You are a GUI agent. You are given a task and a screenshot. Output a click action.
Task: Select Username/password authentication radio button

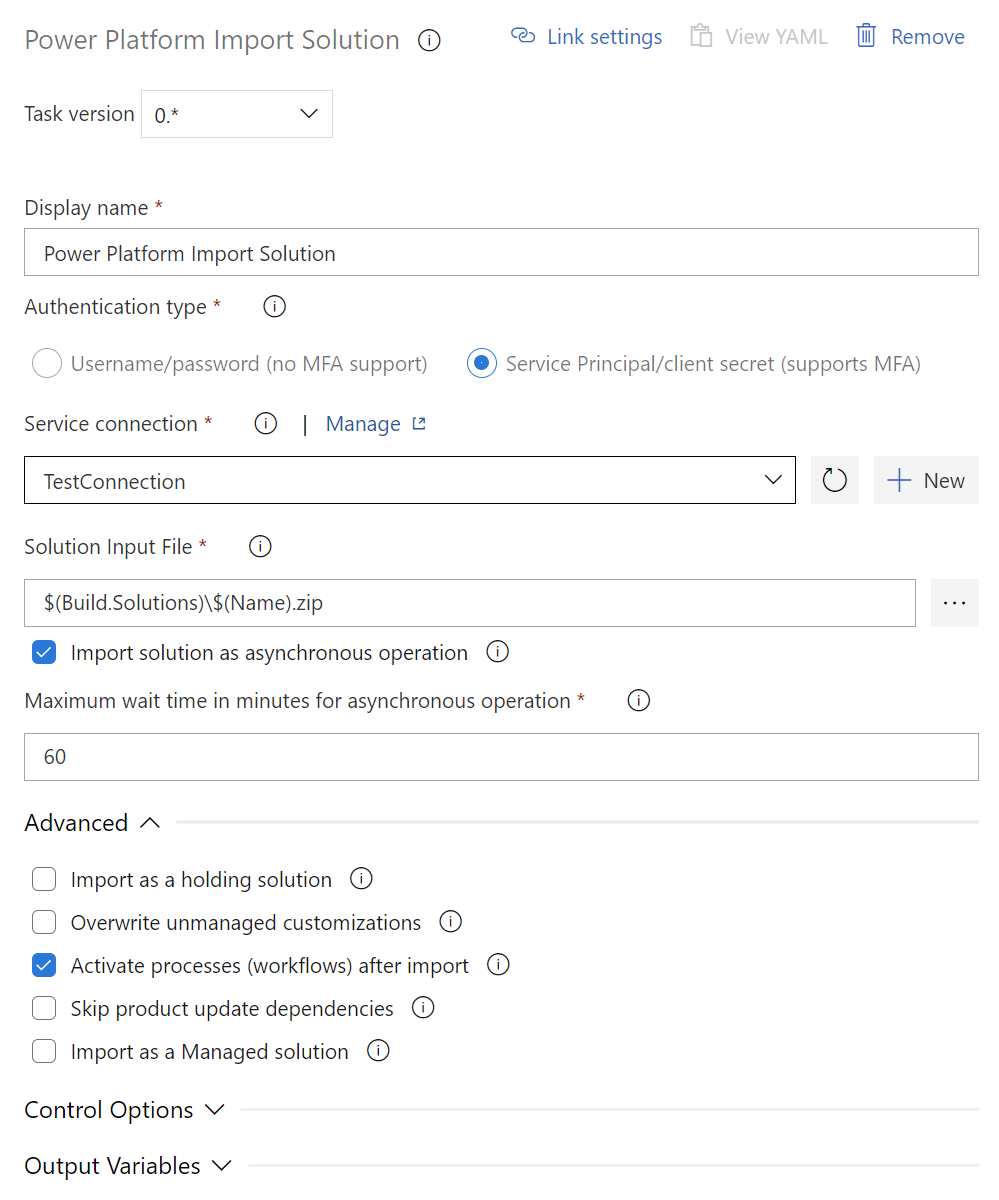pos(47,364)
